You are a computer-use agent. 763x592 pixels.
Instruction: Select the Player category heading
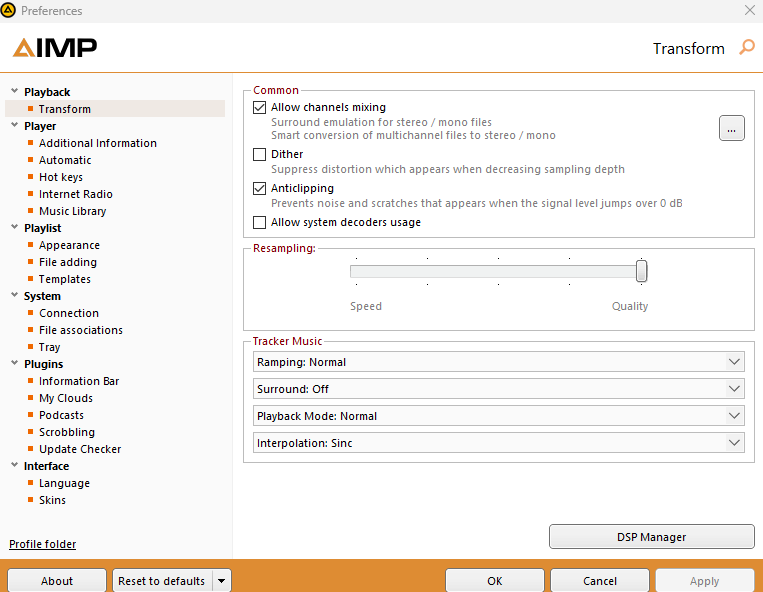click(40, 126)
